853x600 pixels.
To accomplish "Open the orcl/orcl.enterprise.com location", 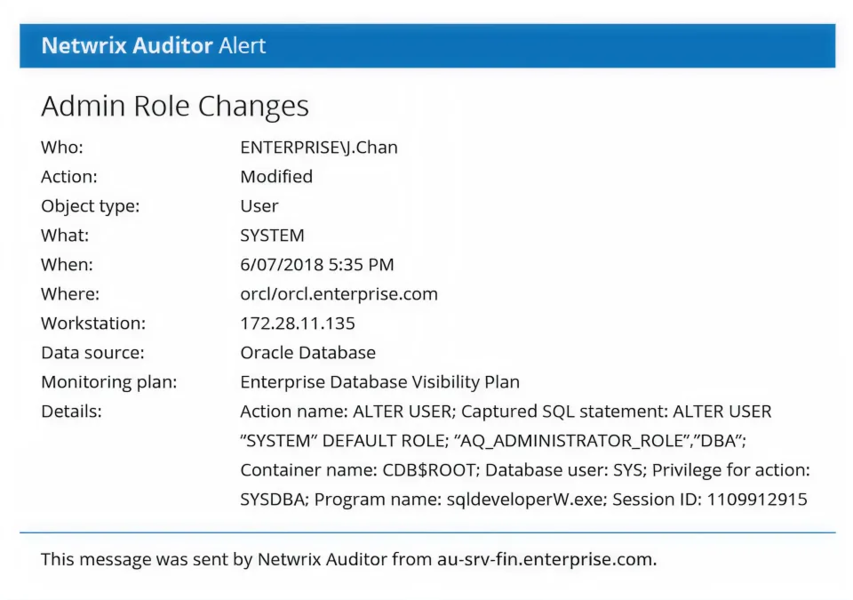I will point(339,294).
